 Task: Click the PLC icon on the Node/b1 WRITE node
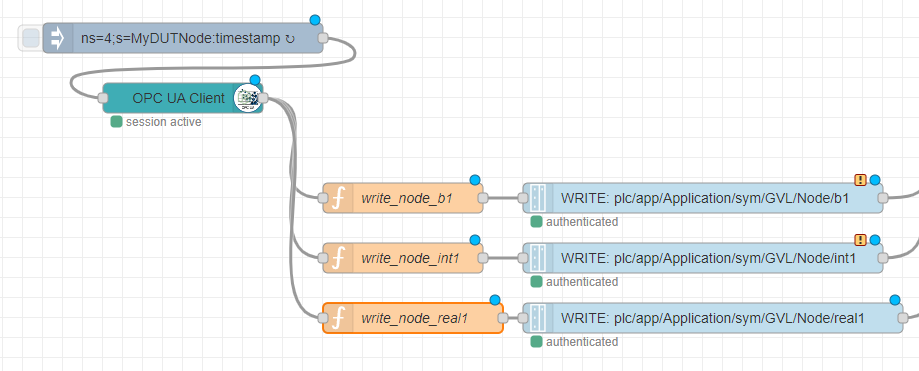[538, 198]
